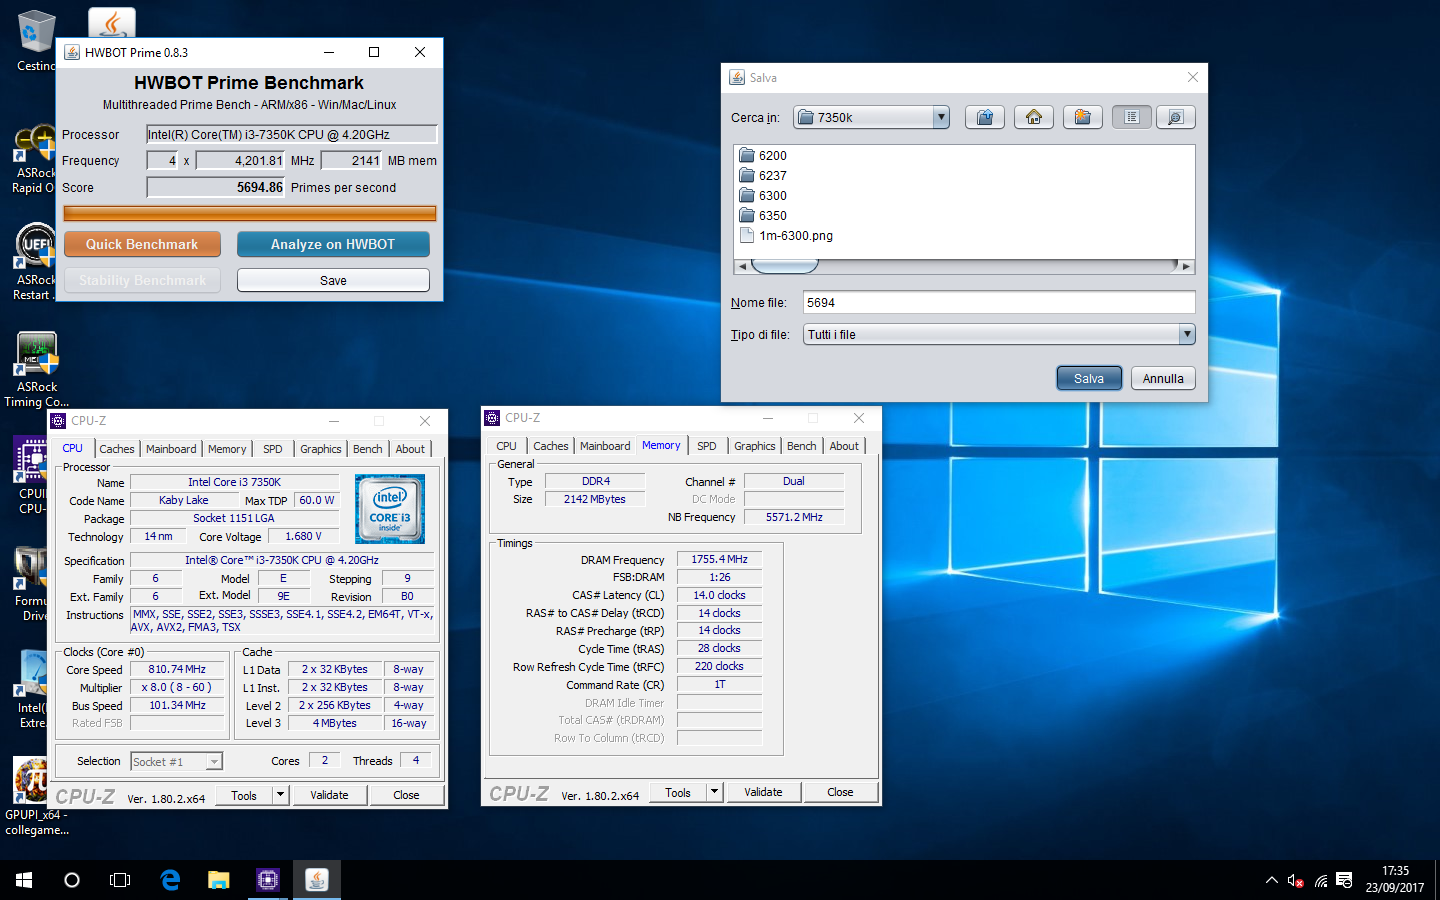
Task: Open CPU tab in right CPU-Z window
Action: (x=507, y=446)
